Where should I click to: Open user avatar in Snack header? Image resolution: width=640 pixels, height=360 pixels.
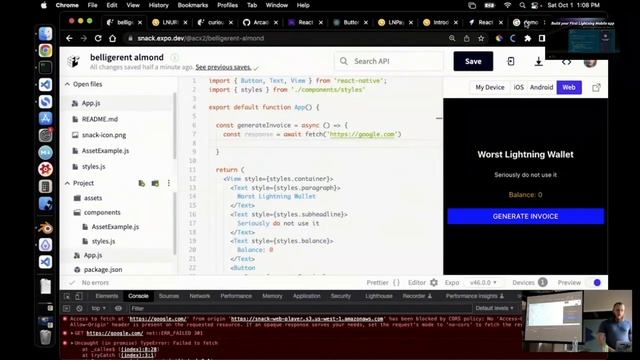click(590, 62)
